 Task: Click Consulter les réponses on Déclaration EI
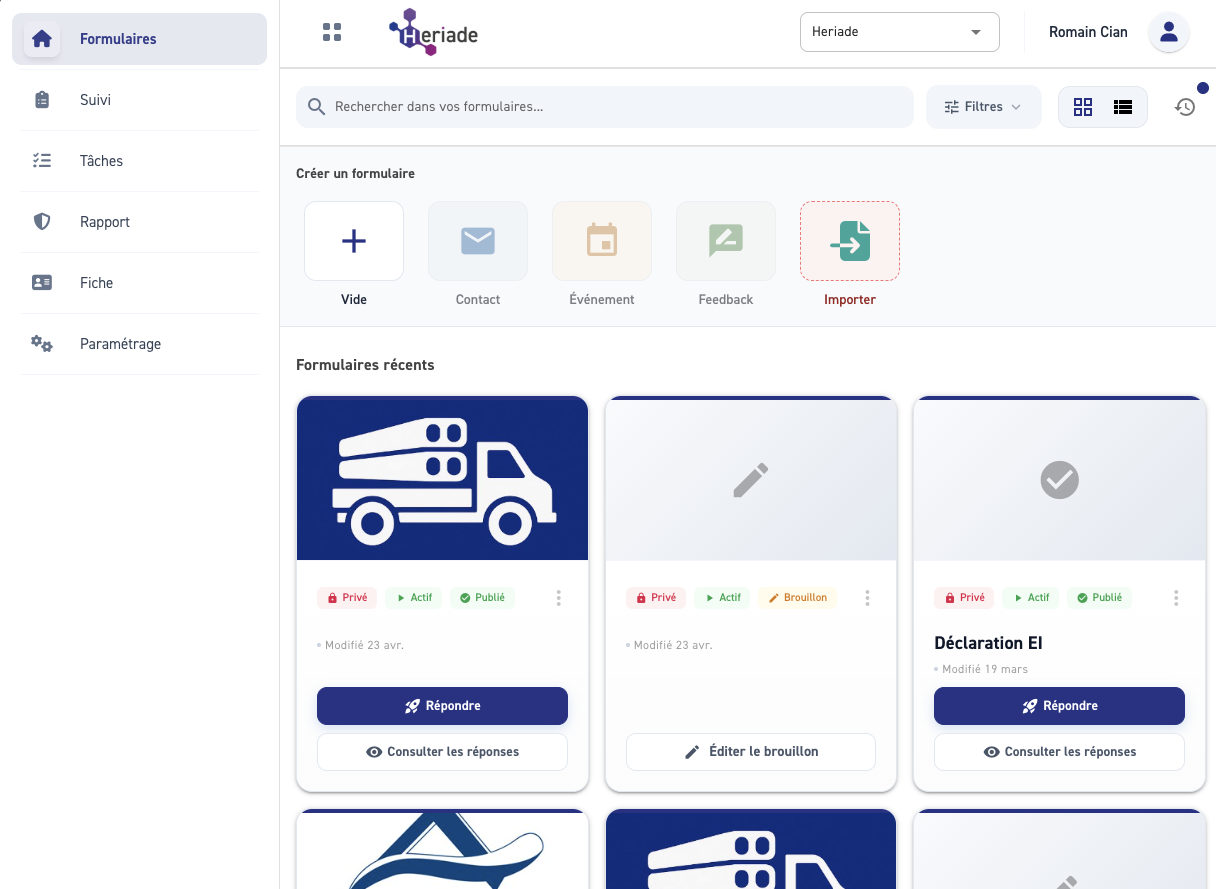click(x=1060, y=752)
